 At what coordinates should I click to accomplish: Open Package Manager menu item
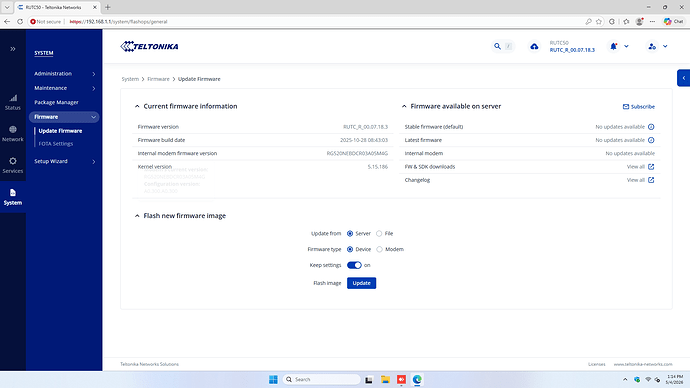(56, 102)
